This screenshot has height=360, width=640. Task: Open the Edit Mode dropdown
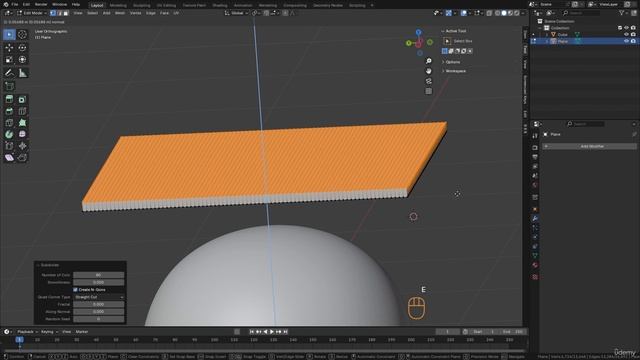click(x=31, y=13)
